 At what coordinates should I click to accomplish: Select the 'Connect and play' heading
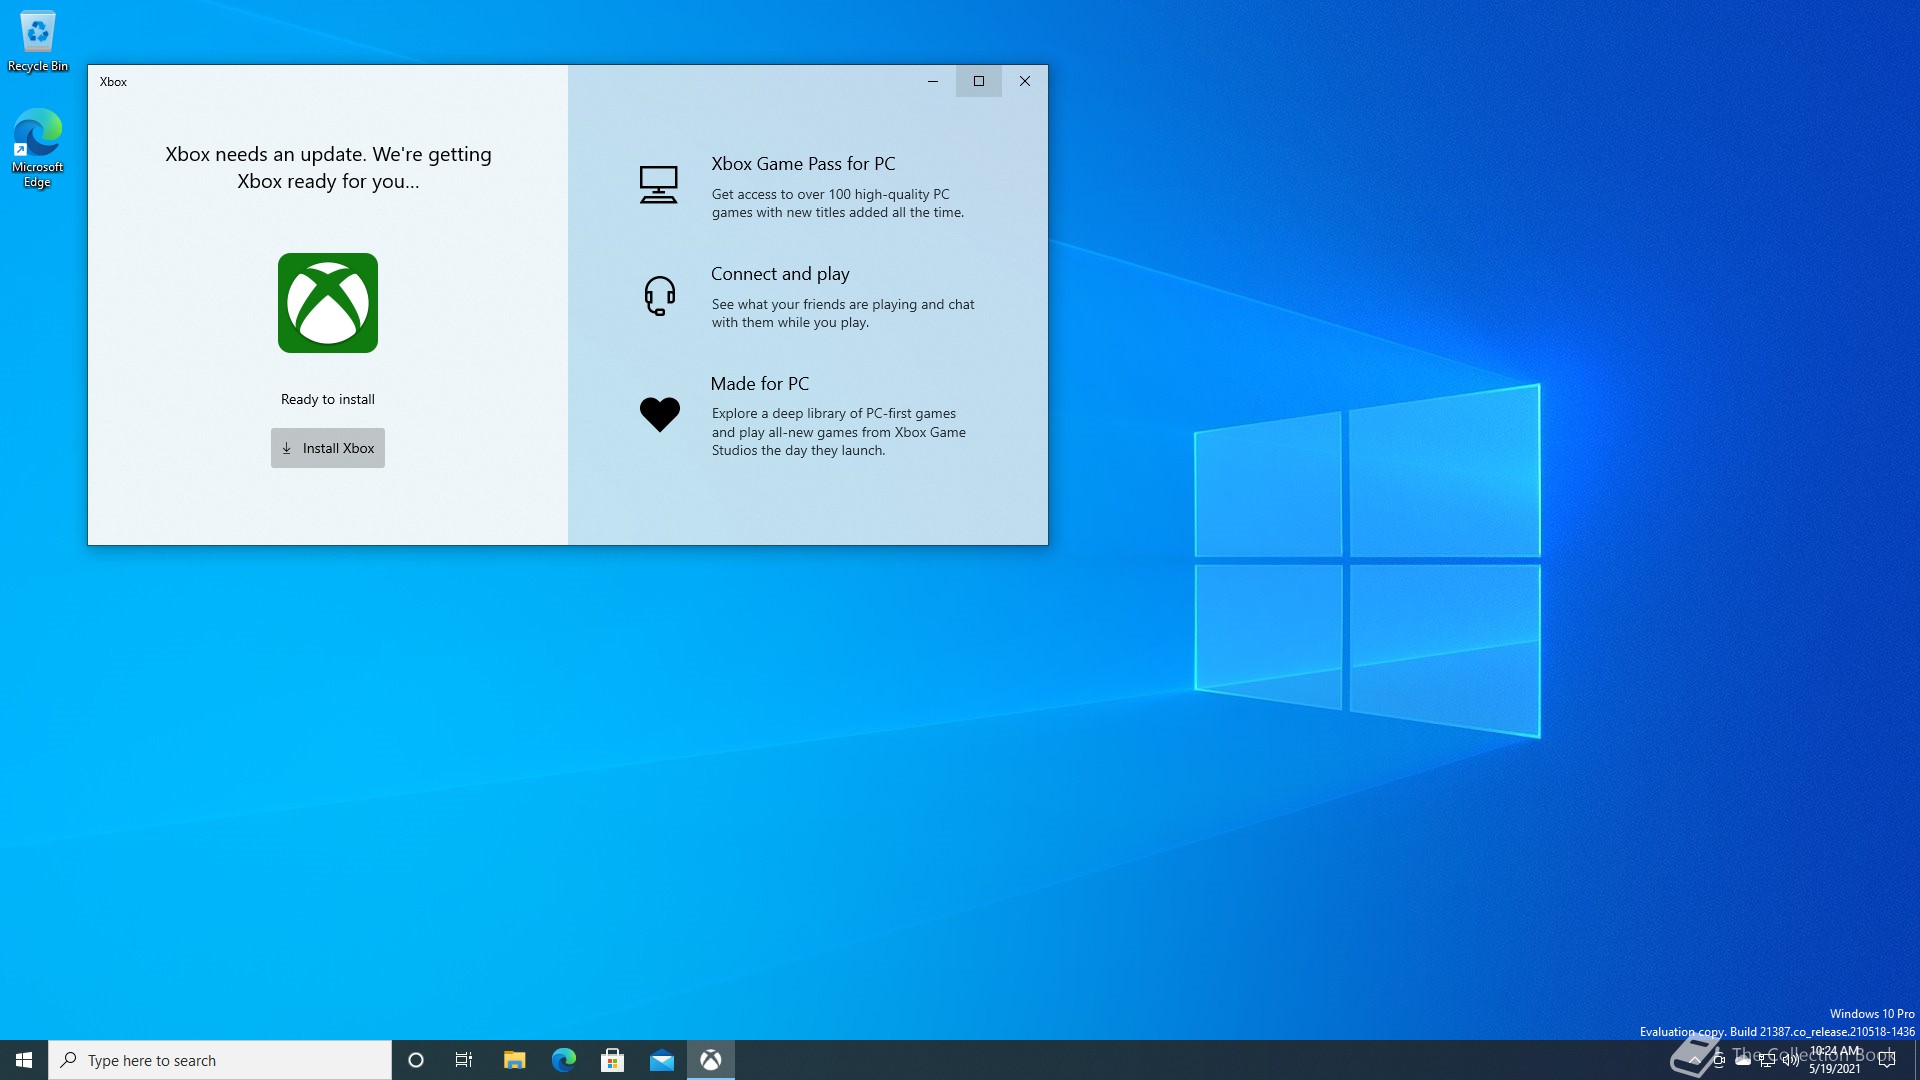[x=780, y=274]
